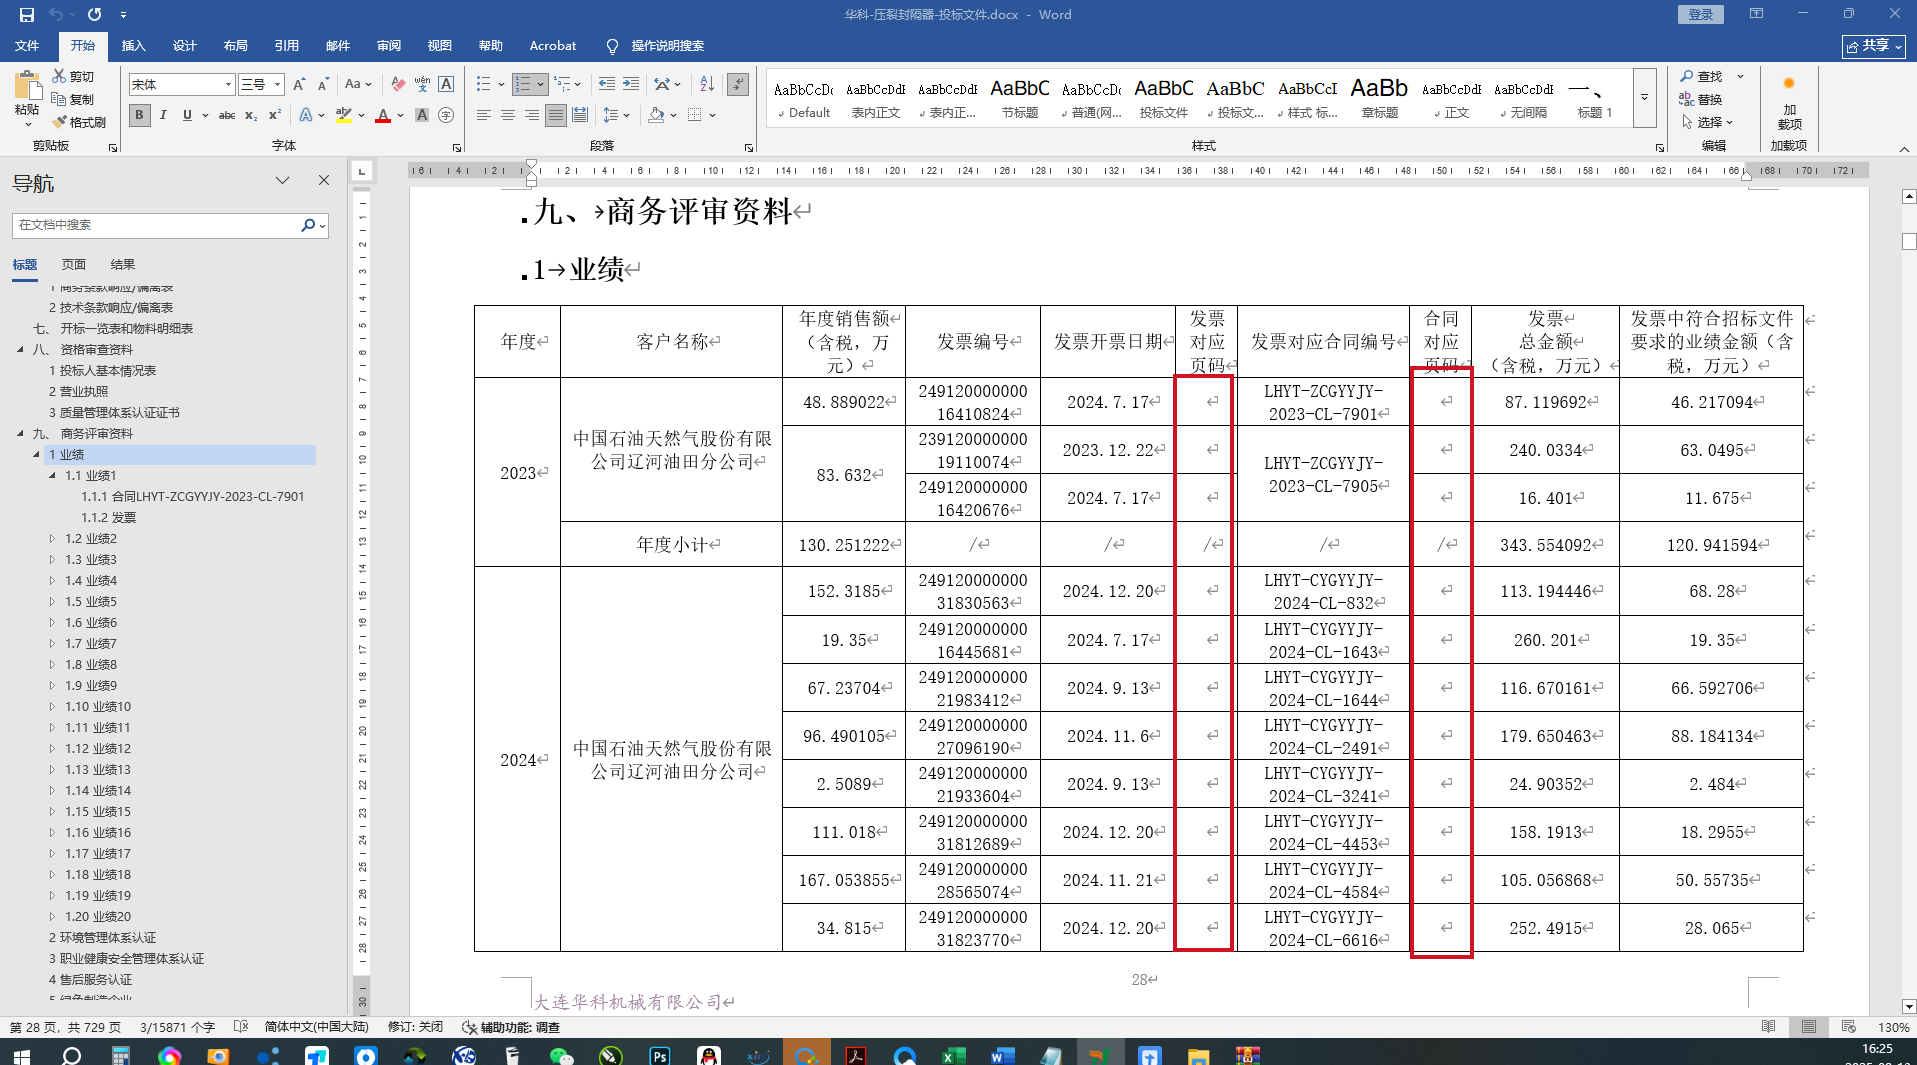The image size is (1917, 1065).
Task: Align text to the left
Action: pos(483,116)
